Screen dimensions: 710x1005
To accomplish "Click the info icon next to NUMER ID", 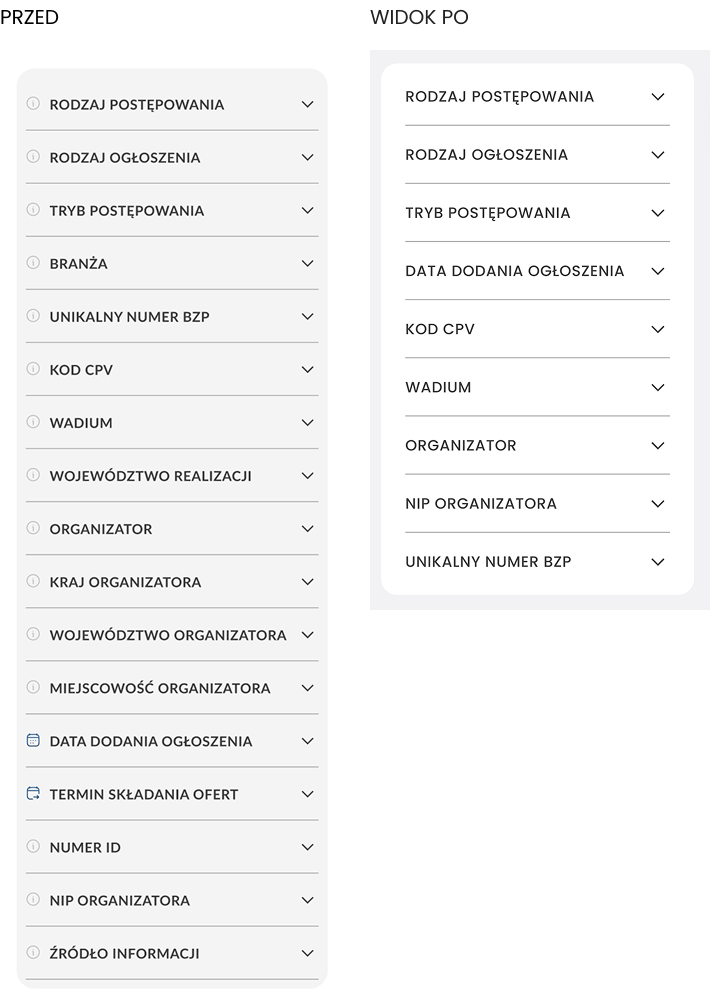I will click(x=33, y=846).
